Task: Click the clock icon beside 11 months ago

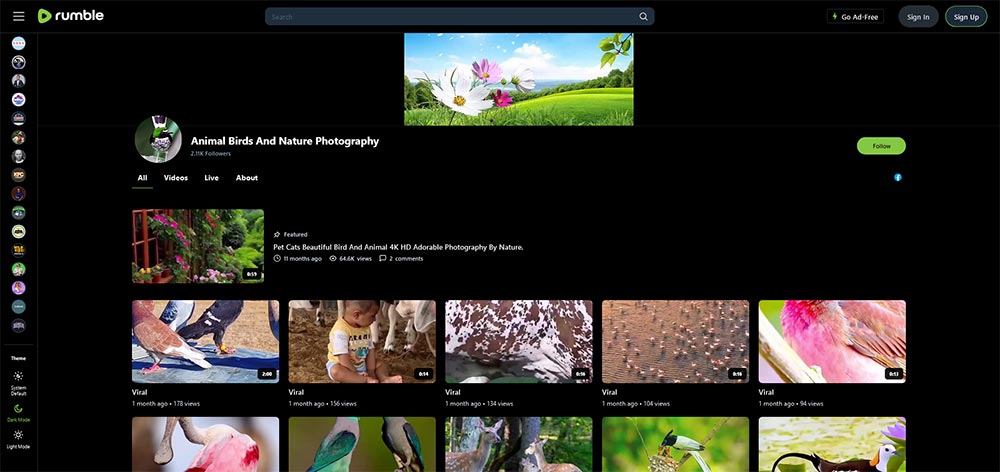Action: pos(277,258)
